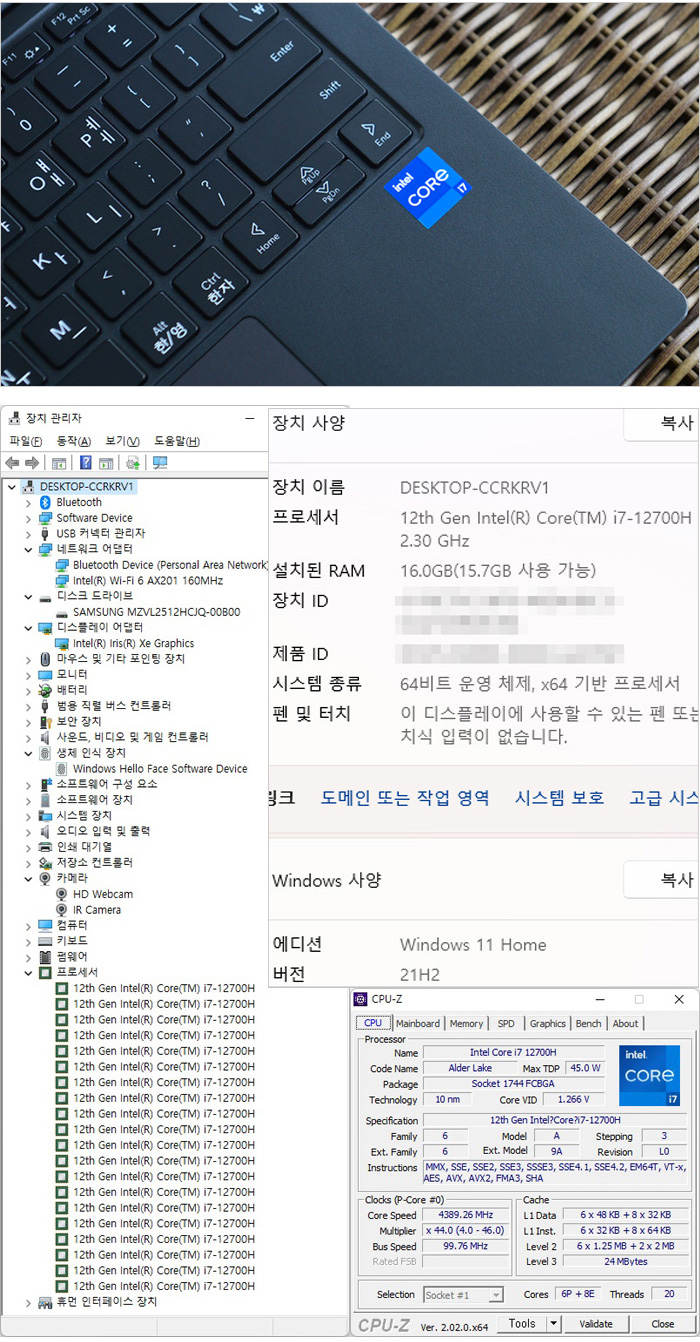The image size is (700, 1342).
Task: Select the 모니터 category icon
Action: 45,674
